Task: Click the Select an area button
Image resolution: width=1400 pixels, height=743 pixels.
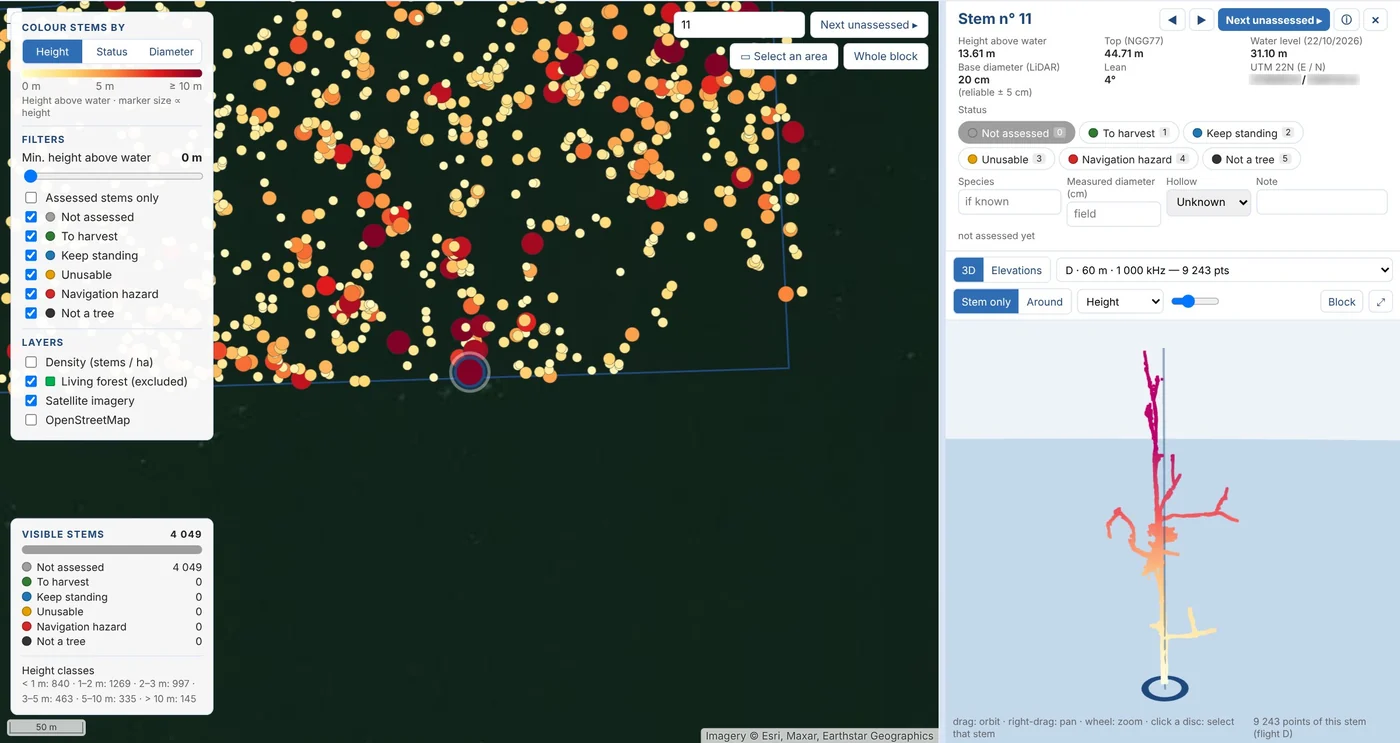Action: [784, 56]
